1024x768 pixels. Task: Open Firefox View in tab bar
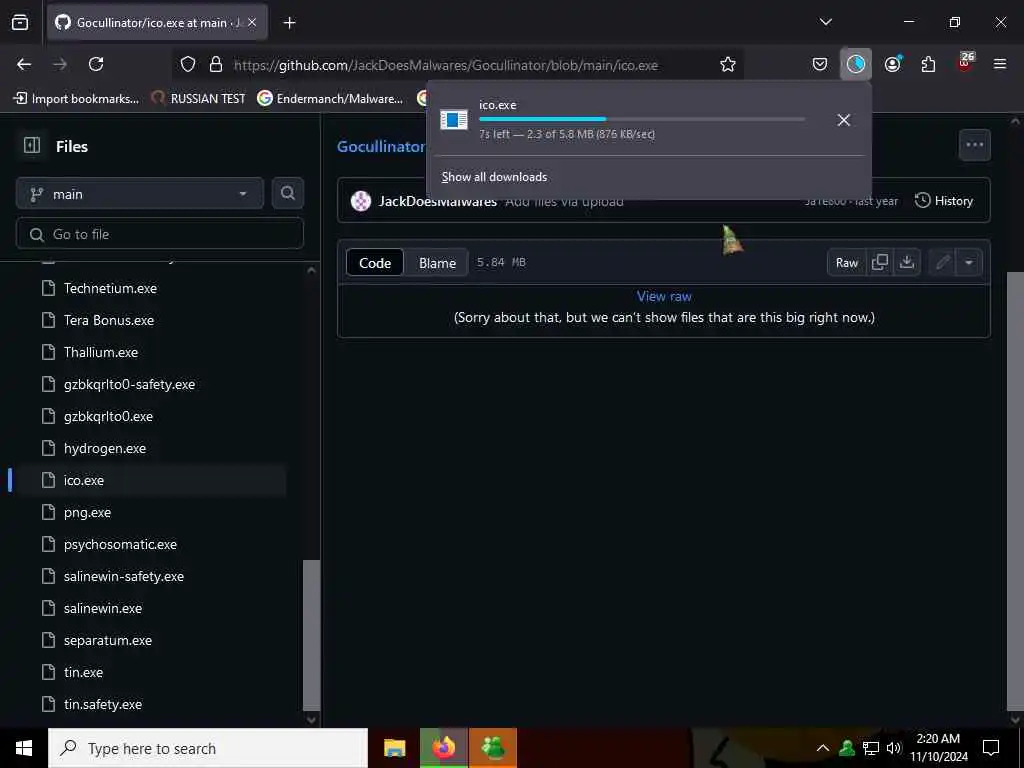[x=20, y=22]
